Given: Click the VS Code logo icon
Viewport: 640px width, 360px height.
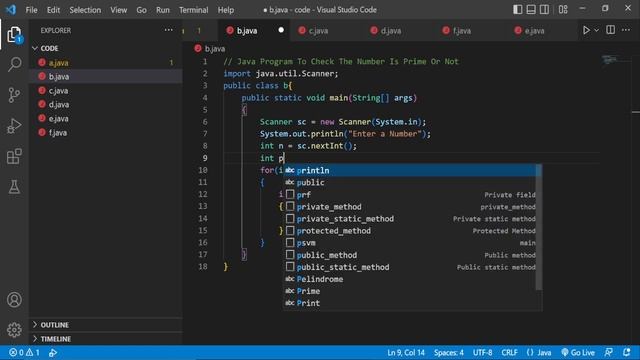Looking at the screenshot, I should pos(11,9).
